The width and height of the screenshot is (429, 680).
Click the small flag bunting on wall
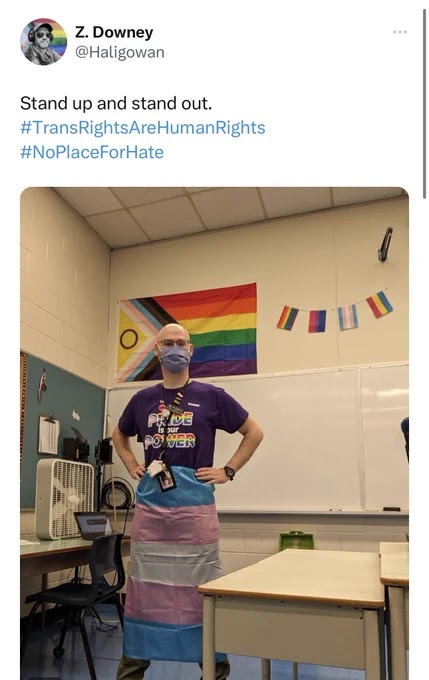click(x=335, y=311)
